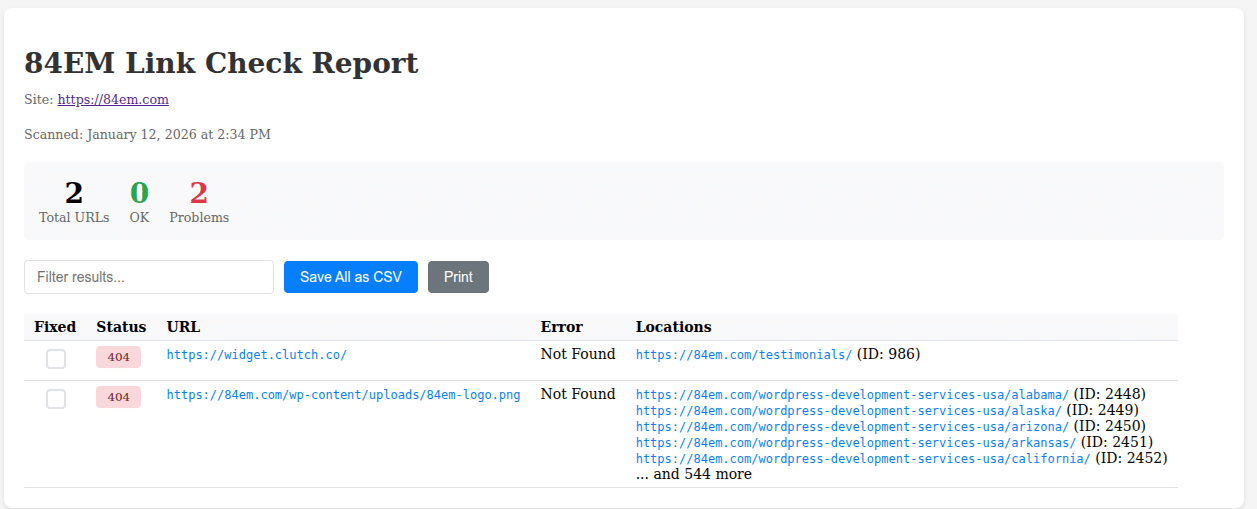Screen dimensions: 1257x509
Task: Click the '... and 544 more' text
Action: [x=694, y=474]
